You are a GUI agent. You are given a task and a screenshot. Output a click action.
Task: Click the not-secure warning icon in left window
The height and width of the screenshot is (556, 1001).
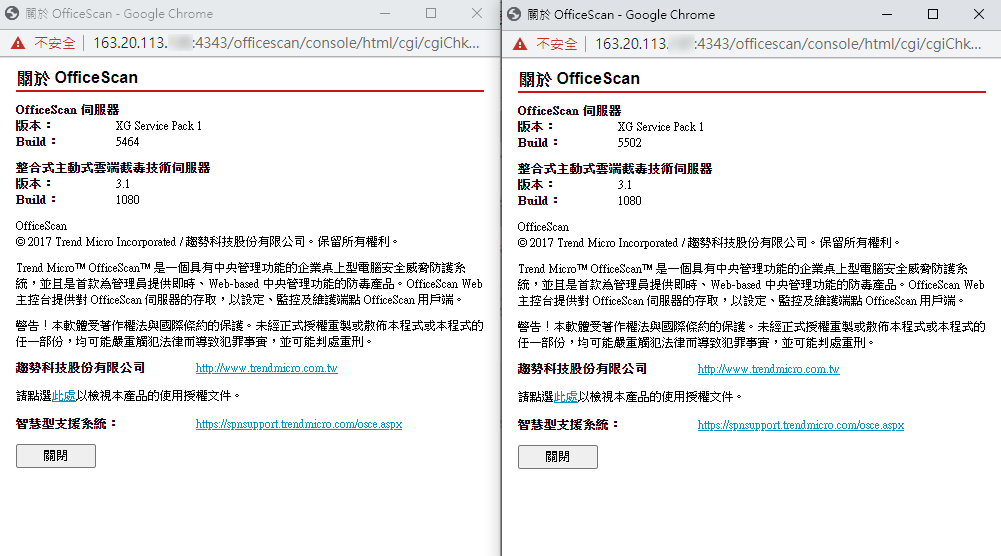pyautogui.click(x=18, y=43)
